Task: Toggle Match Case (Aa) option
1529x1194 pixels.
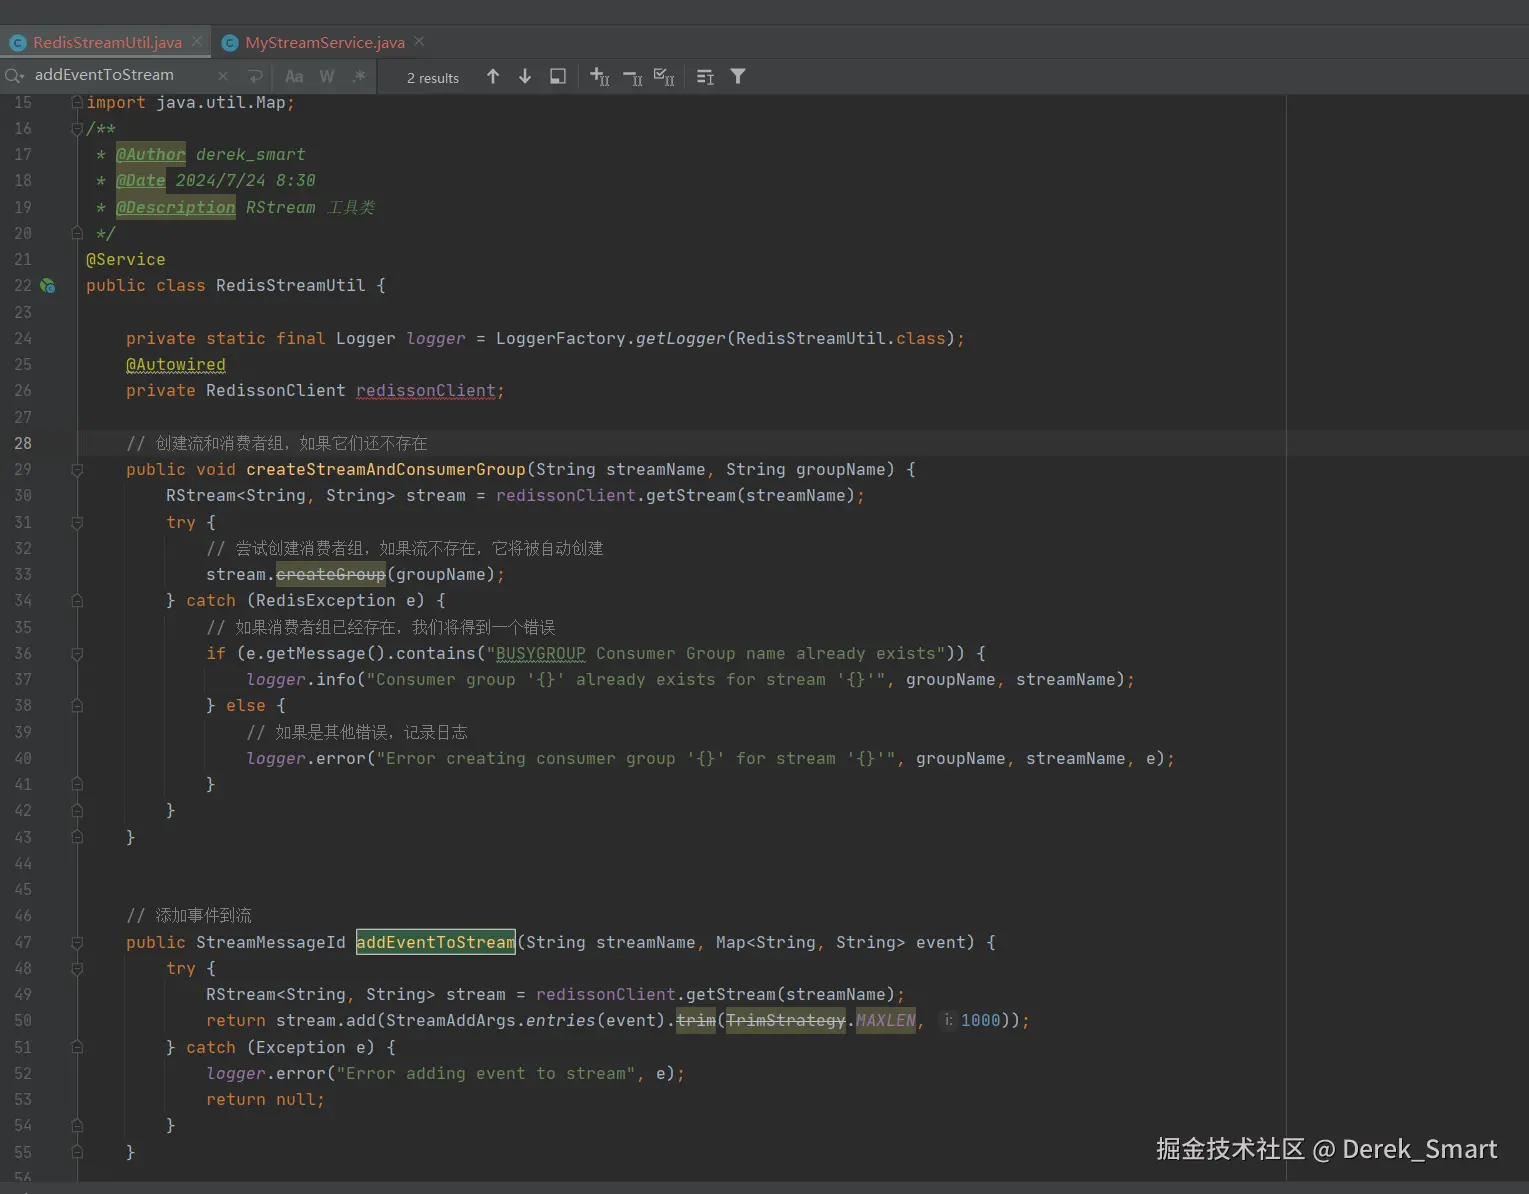Action: click(294, 76)
